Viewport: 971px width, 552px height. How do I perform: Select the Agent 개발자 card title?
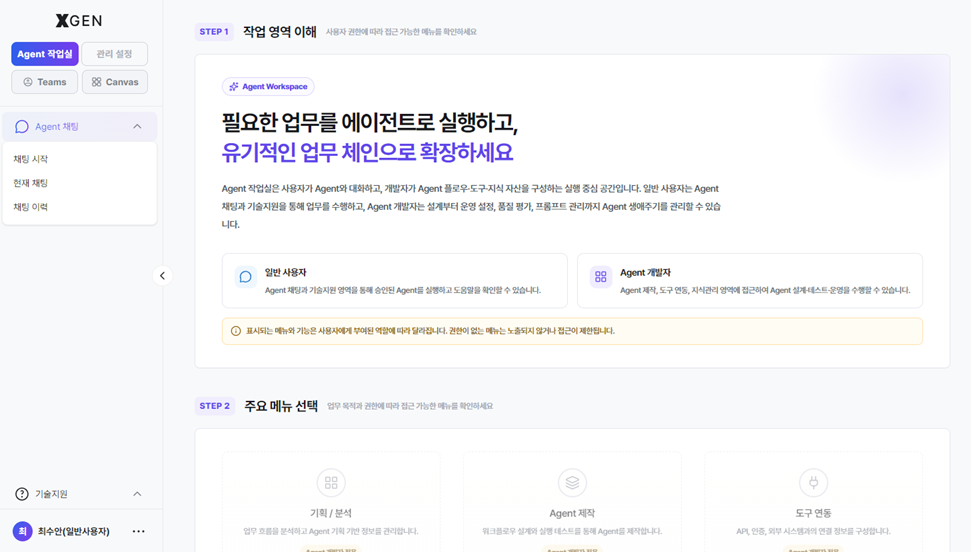pyautogui.click(x=645, y=273)
